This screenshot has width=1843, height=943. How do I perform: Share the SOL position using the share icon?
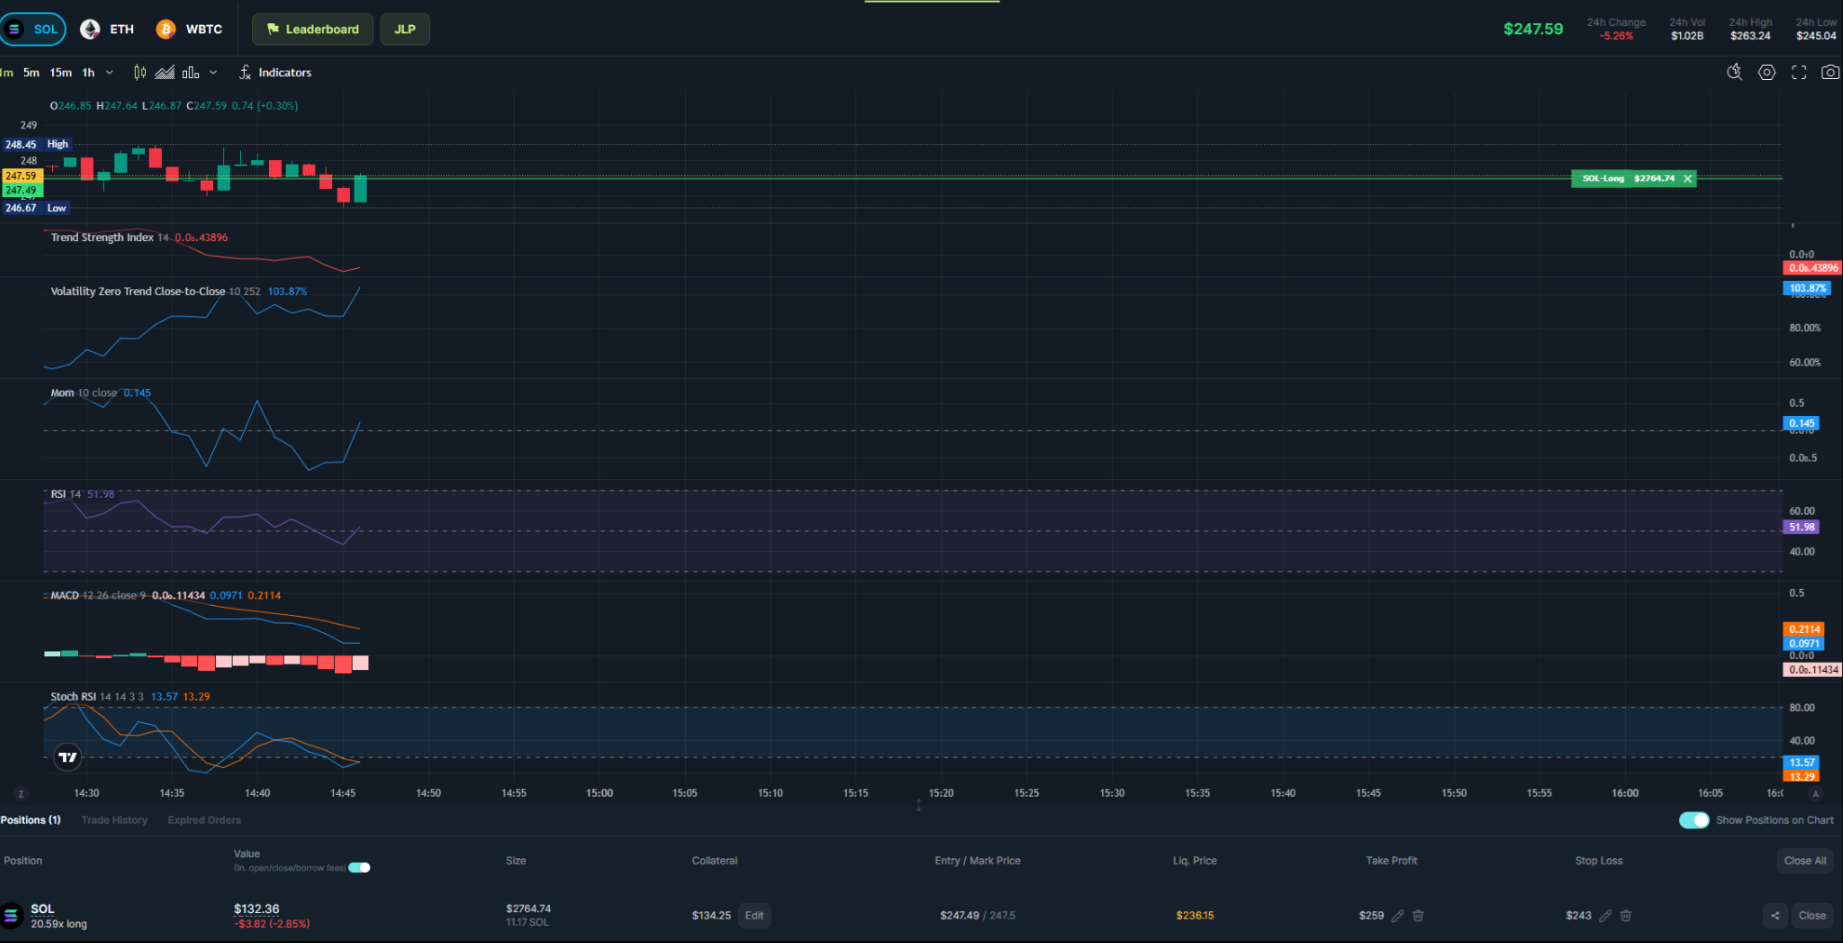pyautogui.click(x=1776, y=915)
